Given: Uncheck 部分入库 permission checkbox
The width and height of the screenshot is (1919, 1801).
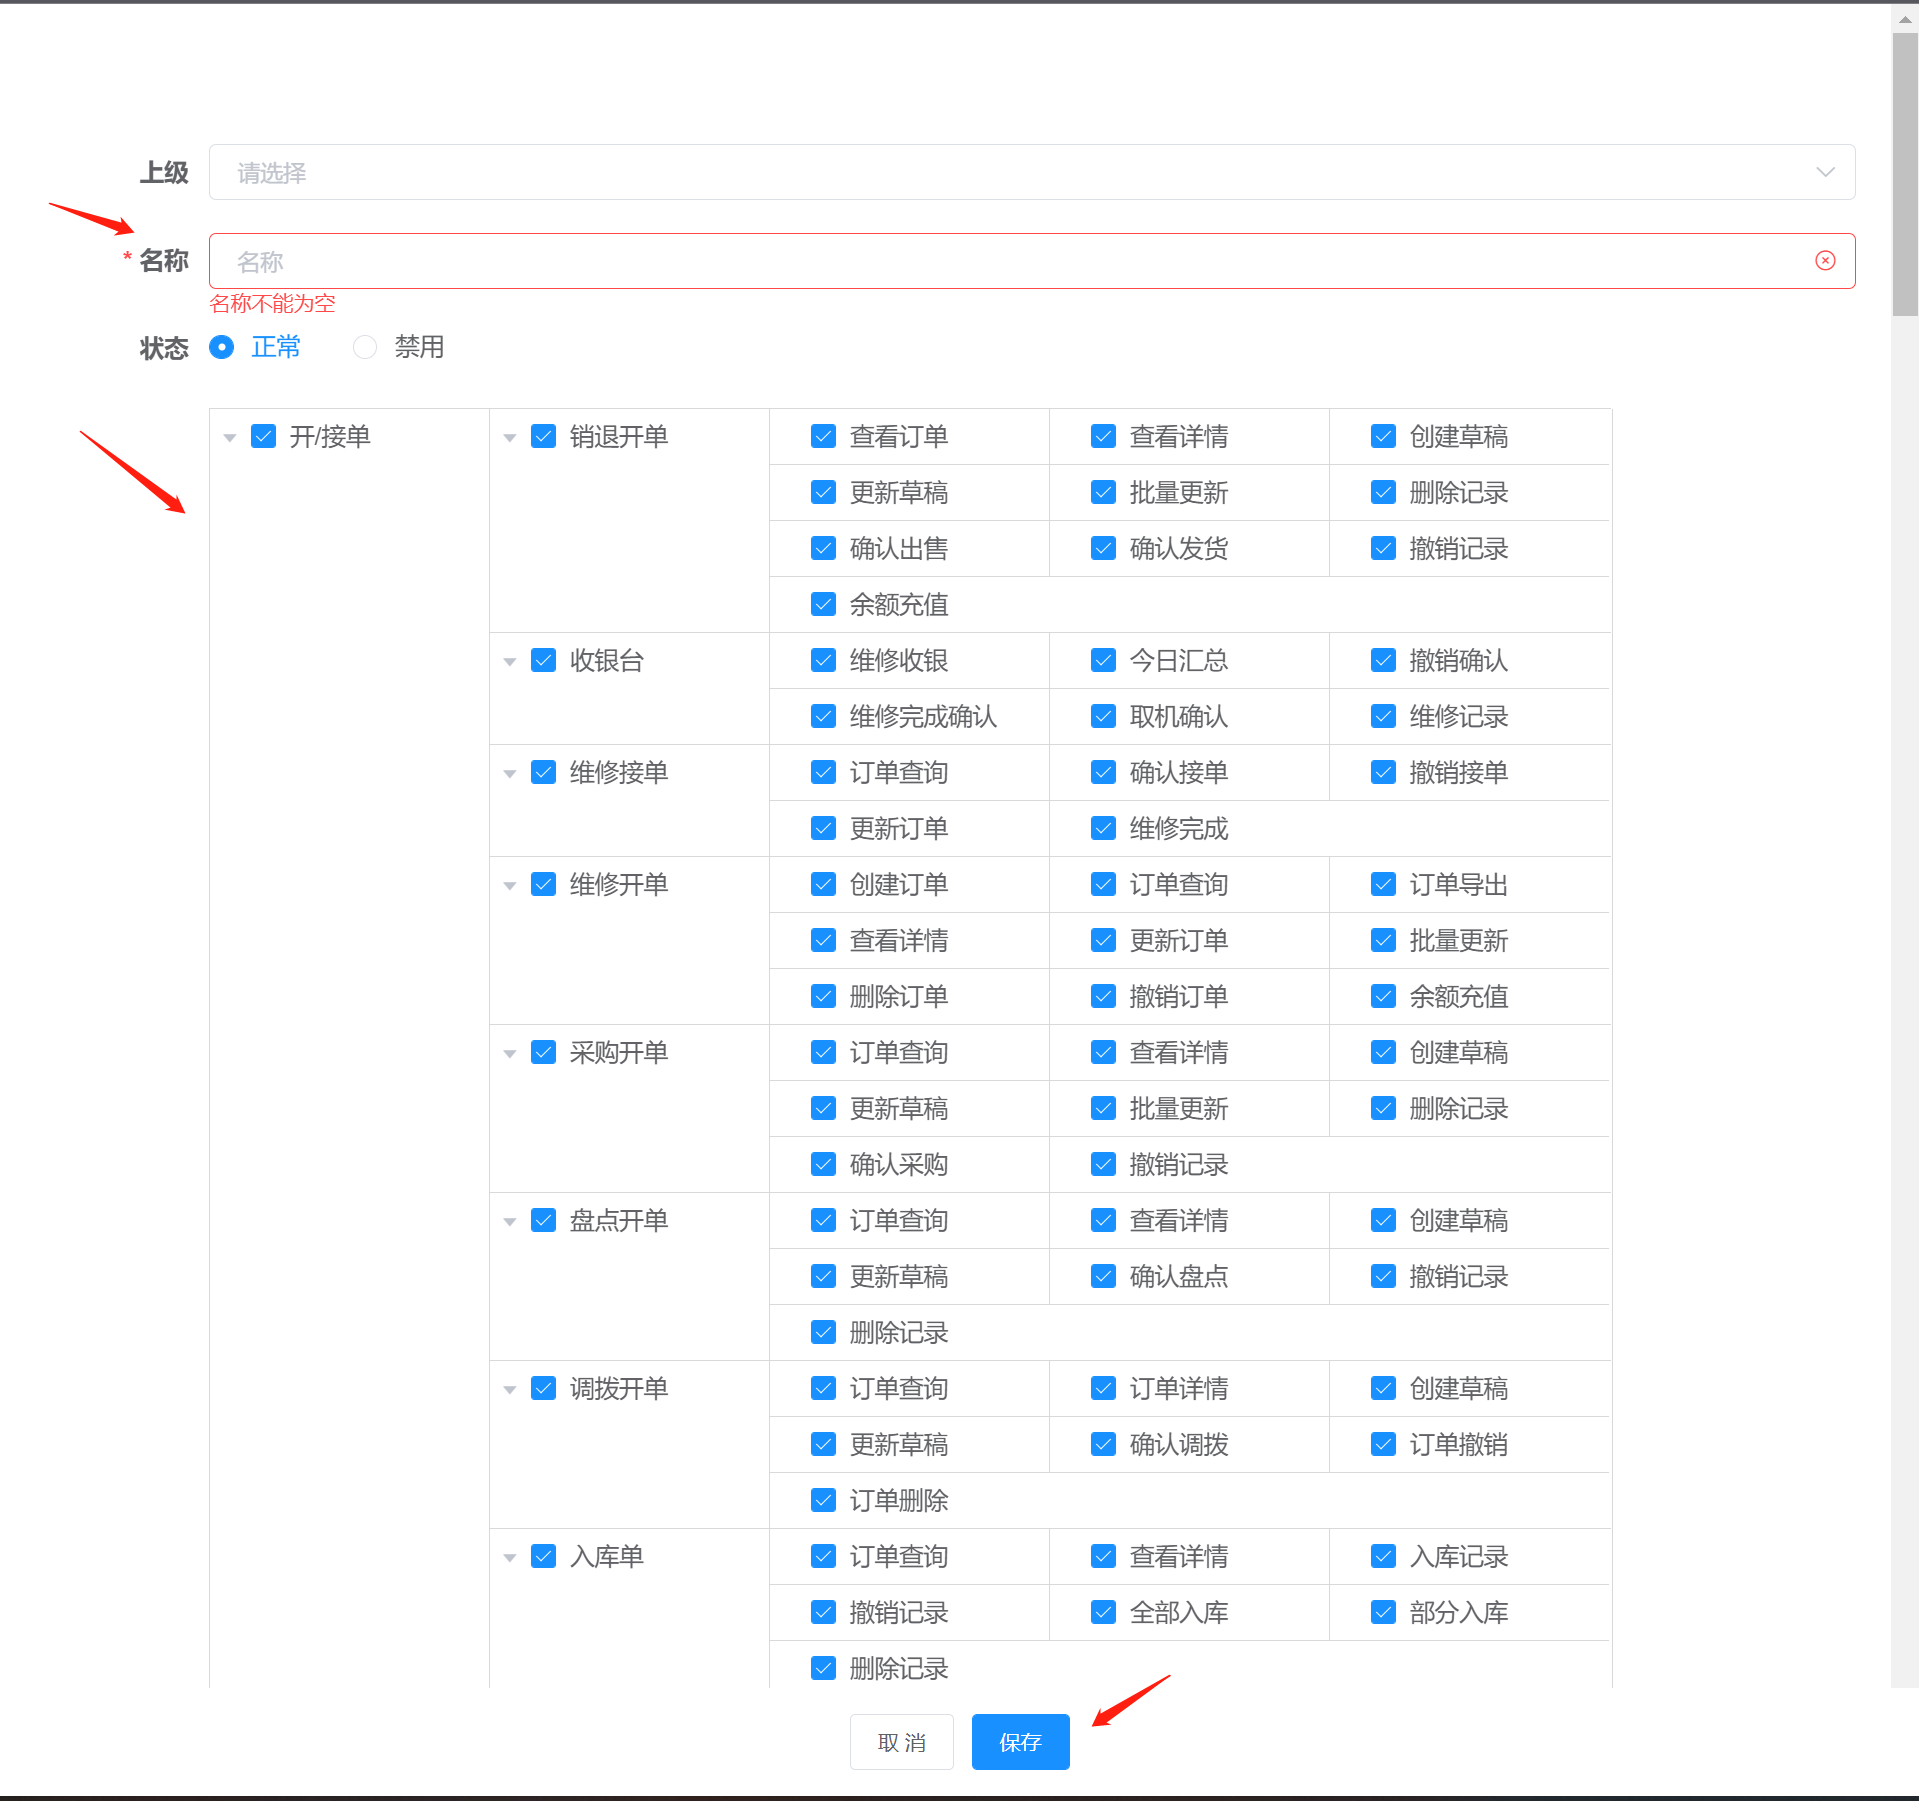Looking at the screenshot, I should pos(1384,1612).
